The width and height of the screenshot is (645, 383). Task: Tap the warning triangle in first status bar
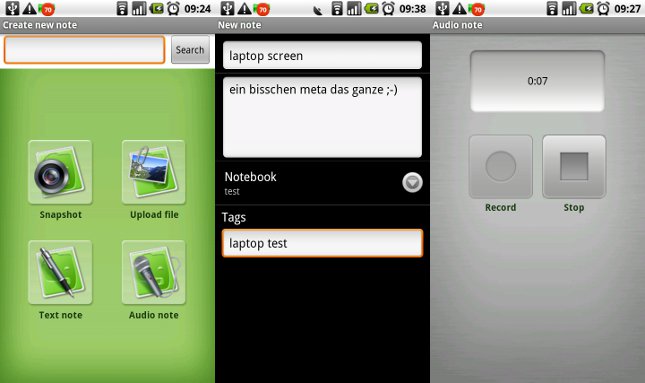coord(29,8)
